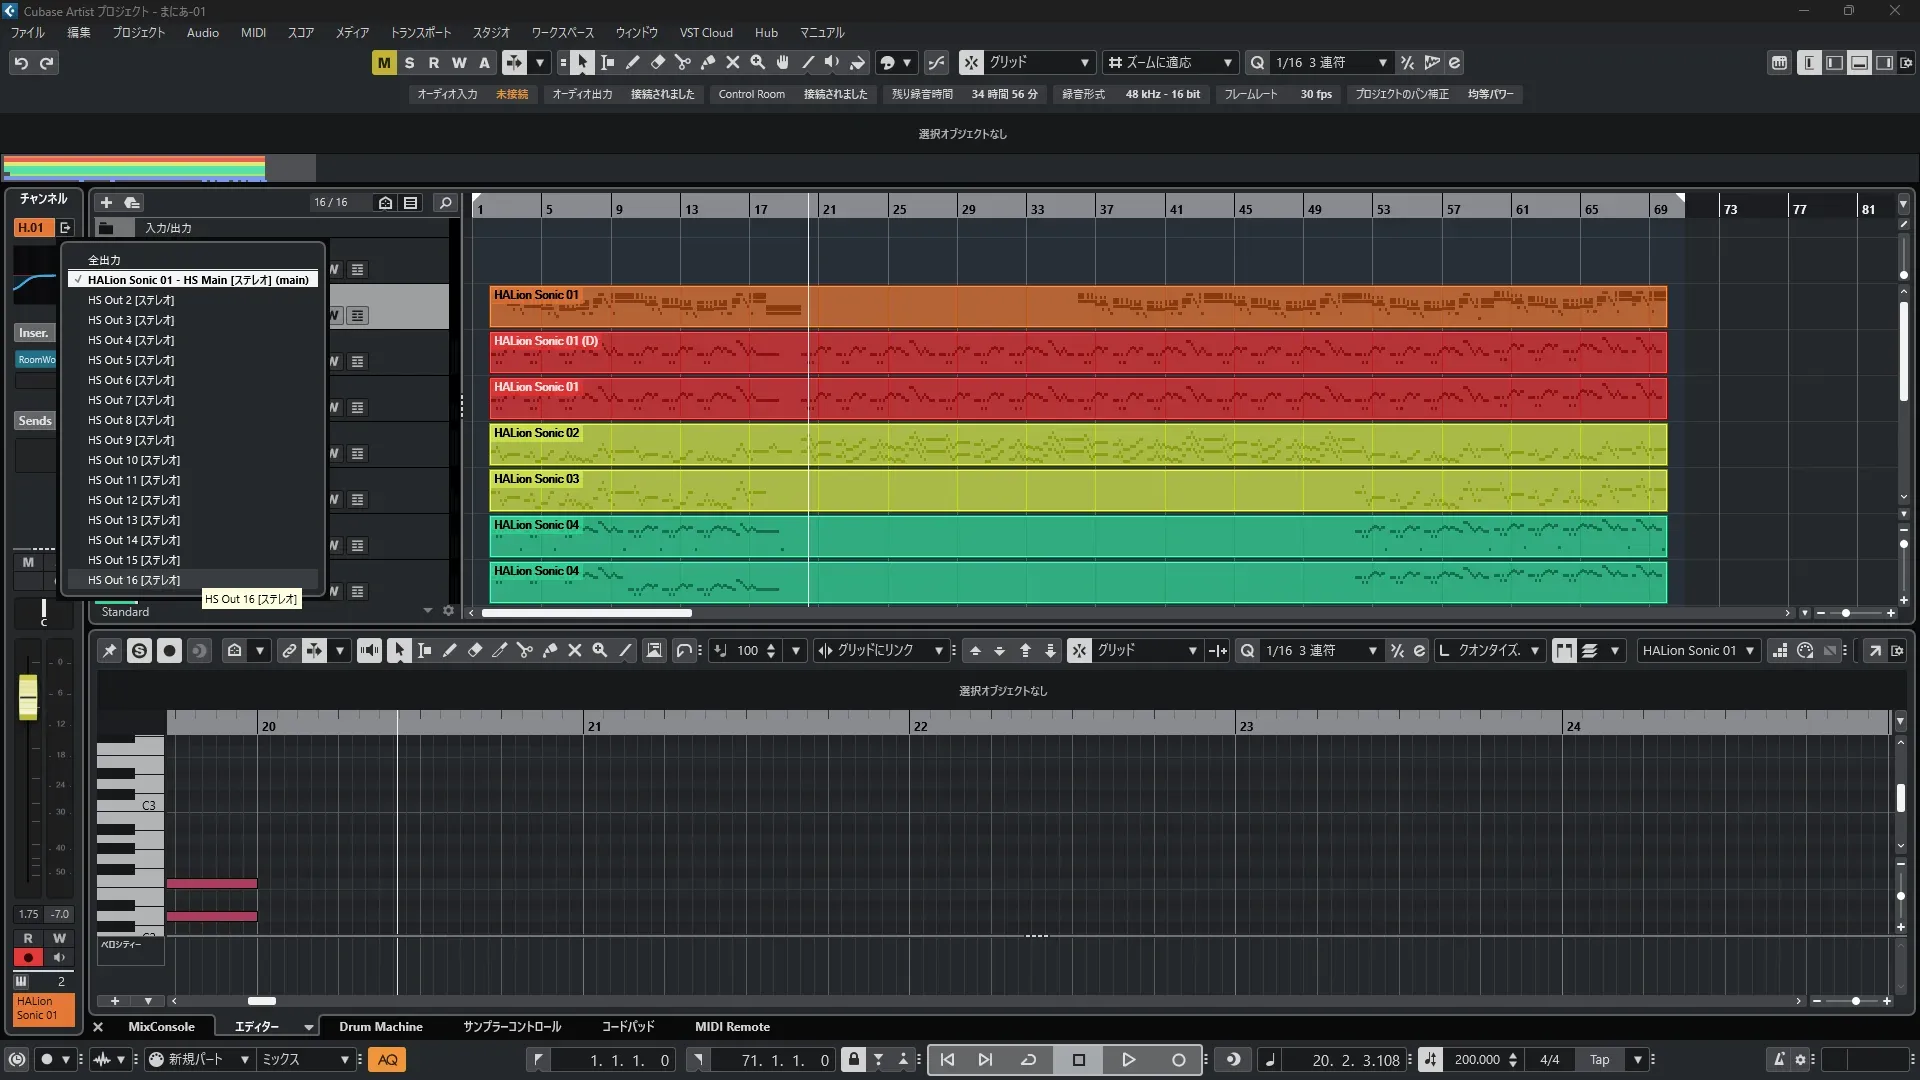Click the tempo 200.000 field
Viewport: 1920px width, 1080px height.
tap(1477, 1060)
